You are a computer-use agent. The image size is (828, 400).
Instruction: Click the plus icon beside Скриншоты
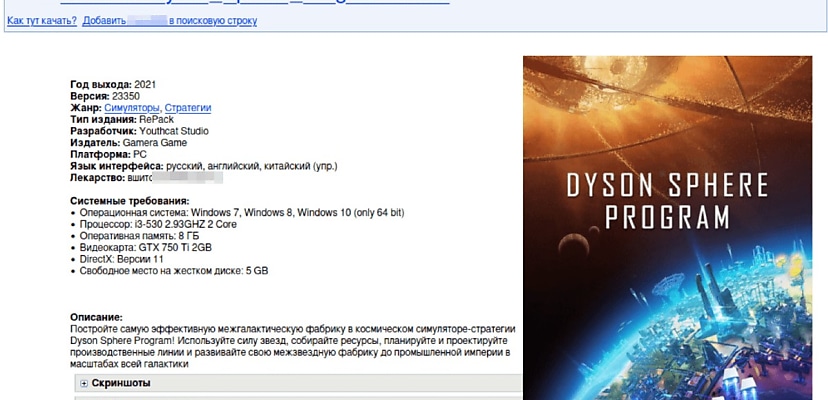84,384
